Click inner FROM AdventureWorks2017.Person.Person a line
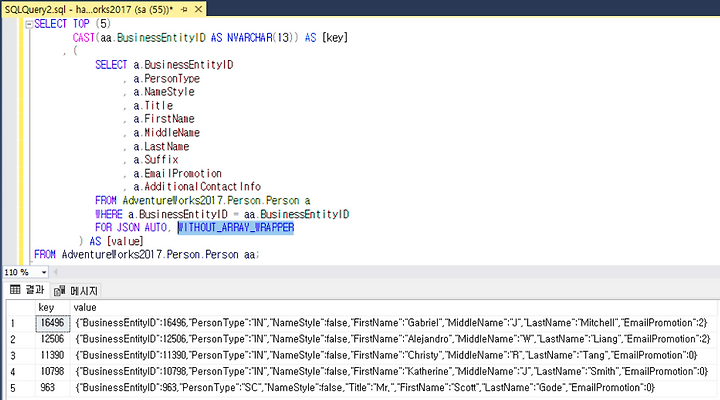720x400 pixels. tap(202, 201)
